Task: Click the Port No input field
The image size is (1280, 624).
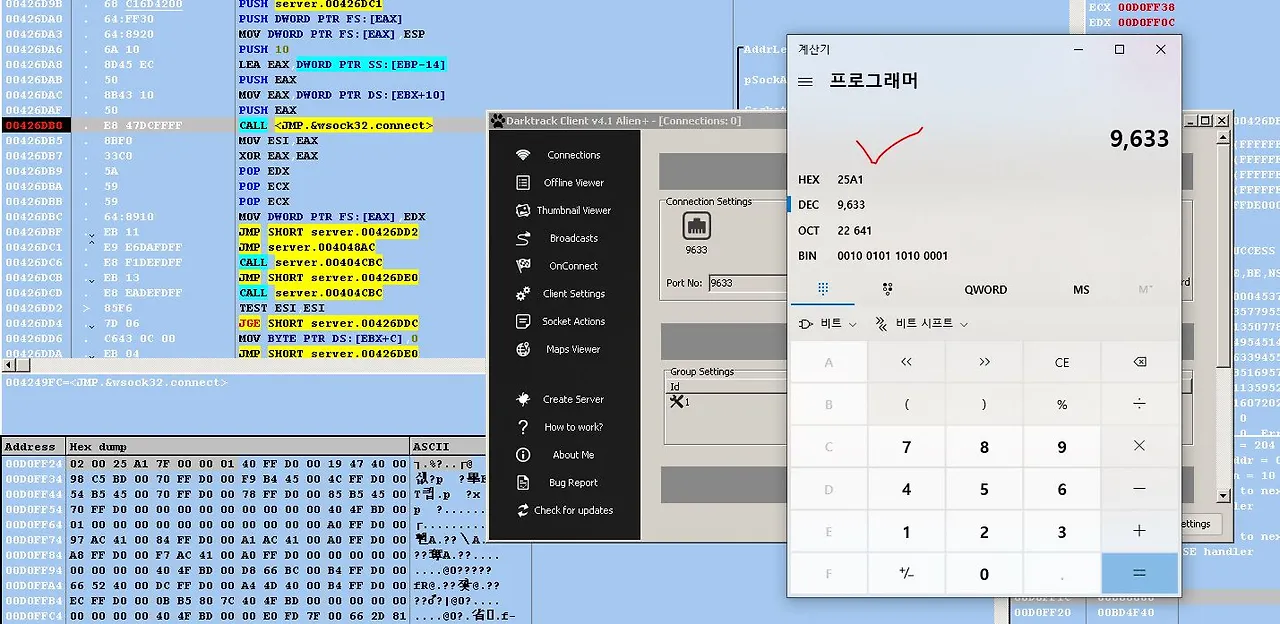Action: click(x=748, y=283)
